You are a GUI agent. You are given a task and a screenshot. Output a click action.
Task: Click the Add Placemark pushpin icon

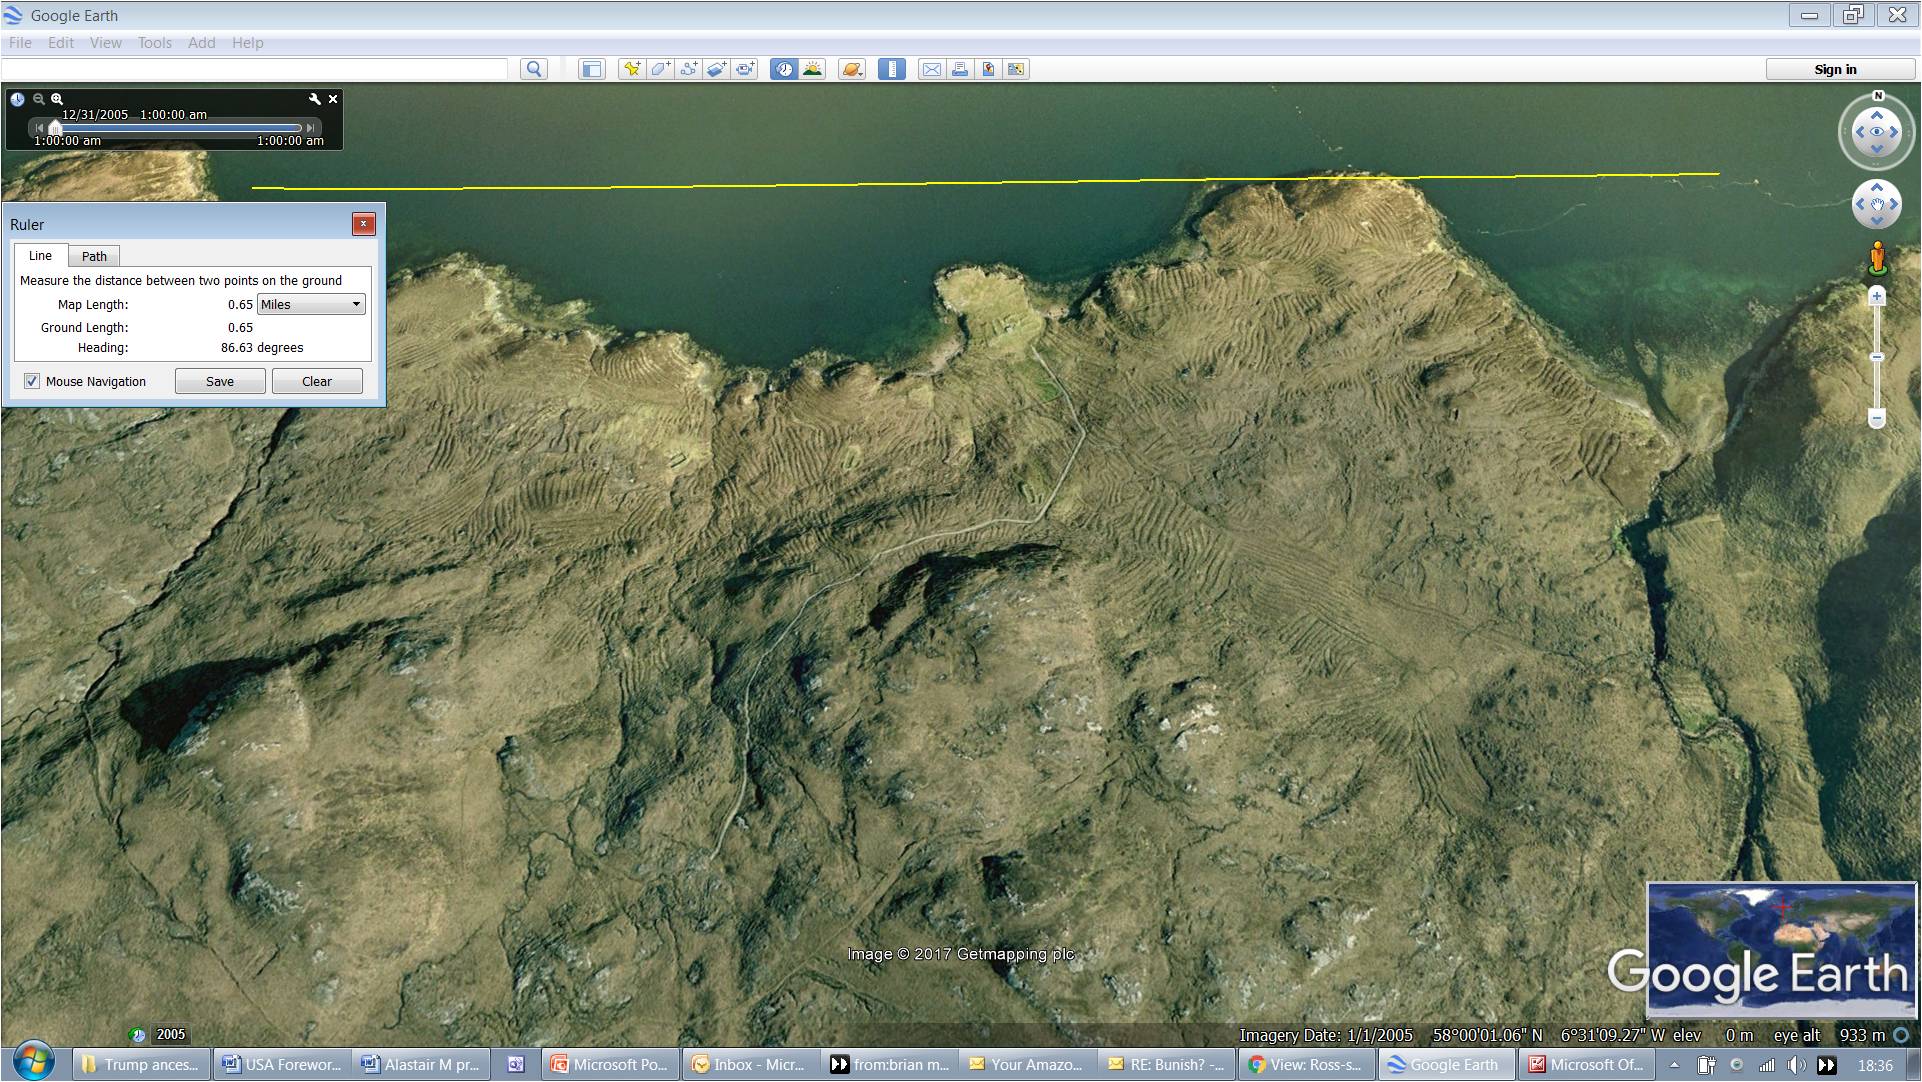[x=631, y=69]
